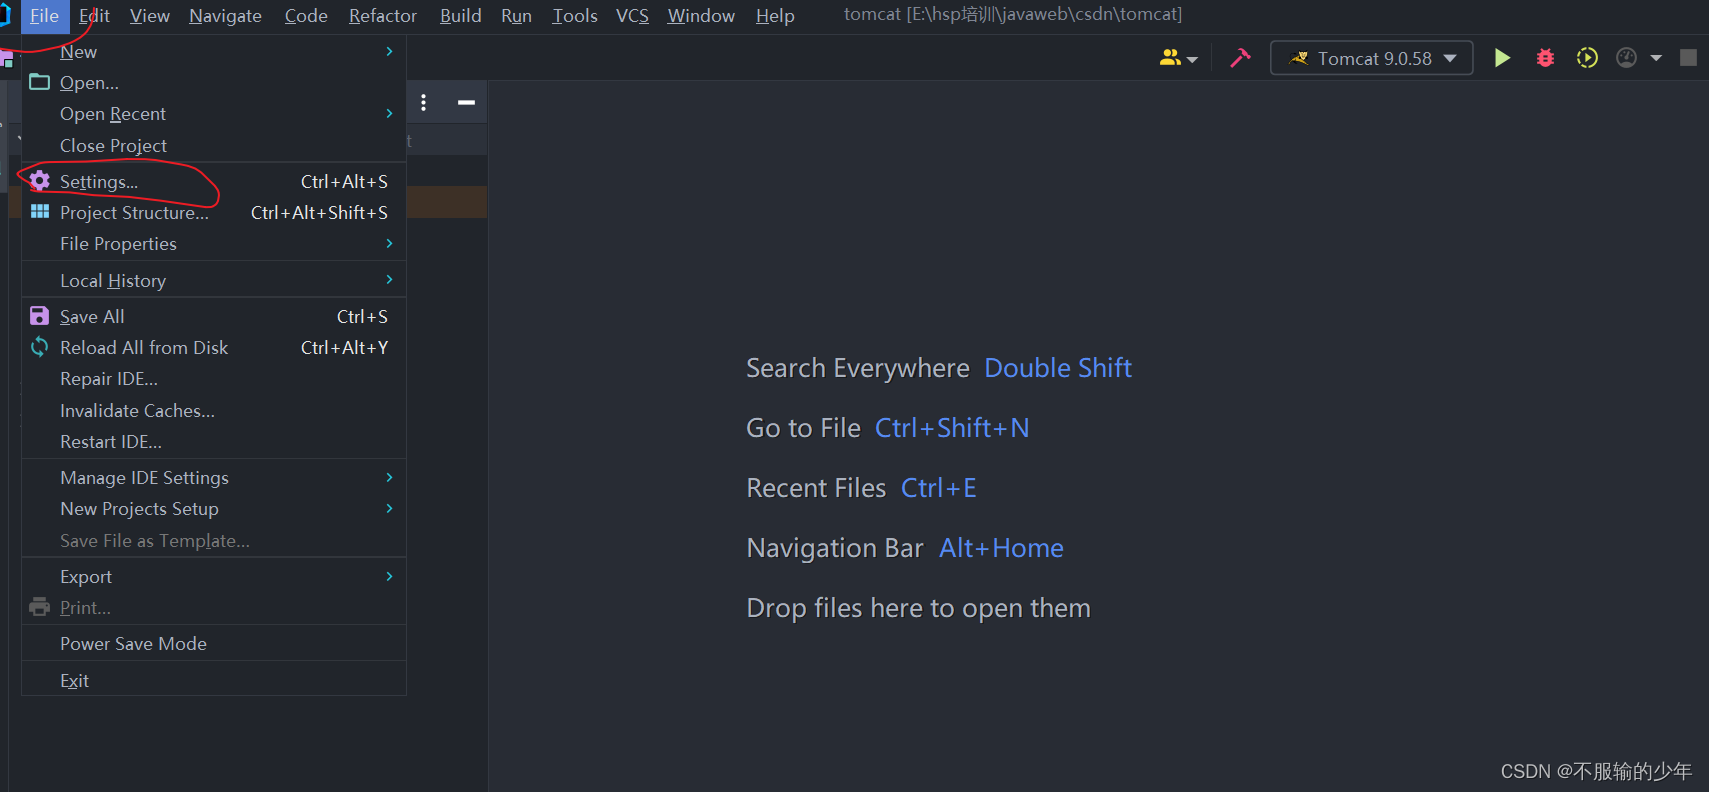This screenshot has height=792, width=1709.
Task: Open the Window menu
Action: [x=701, y=16]
